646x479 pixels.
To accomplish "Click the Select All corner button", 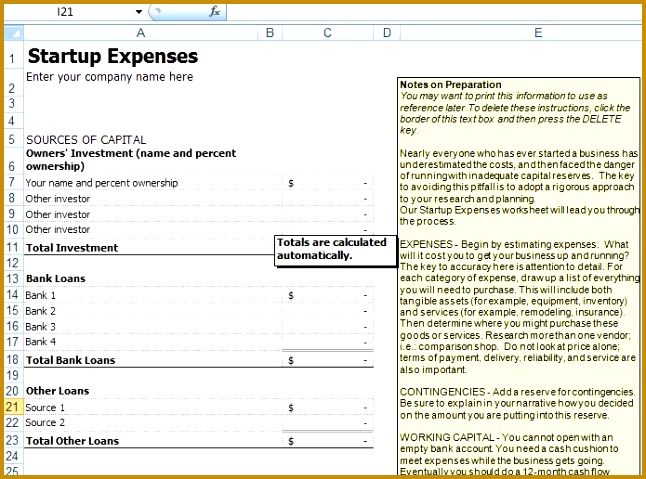I will coord(14,33).
